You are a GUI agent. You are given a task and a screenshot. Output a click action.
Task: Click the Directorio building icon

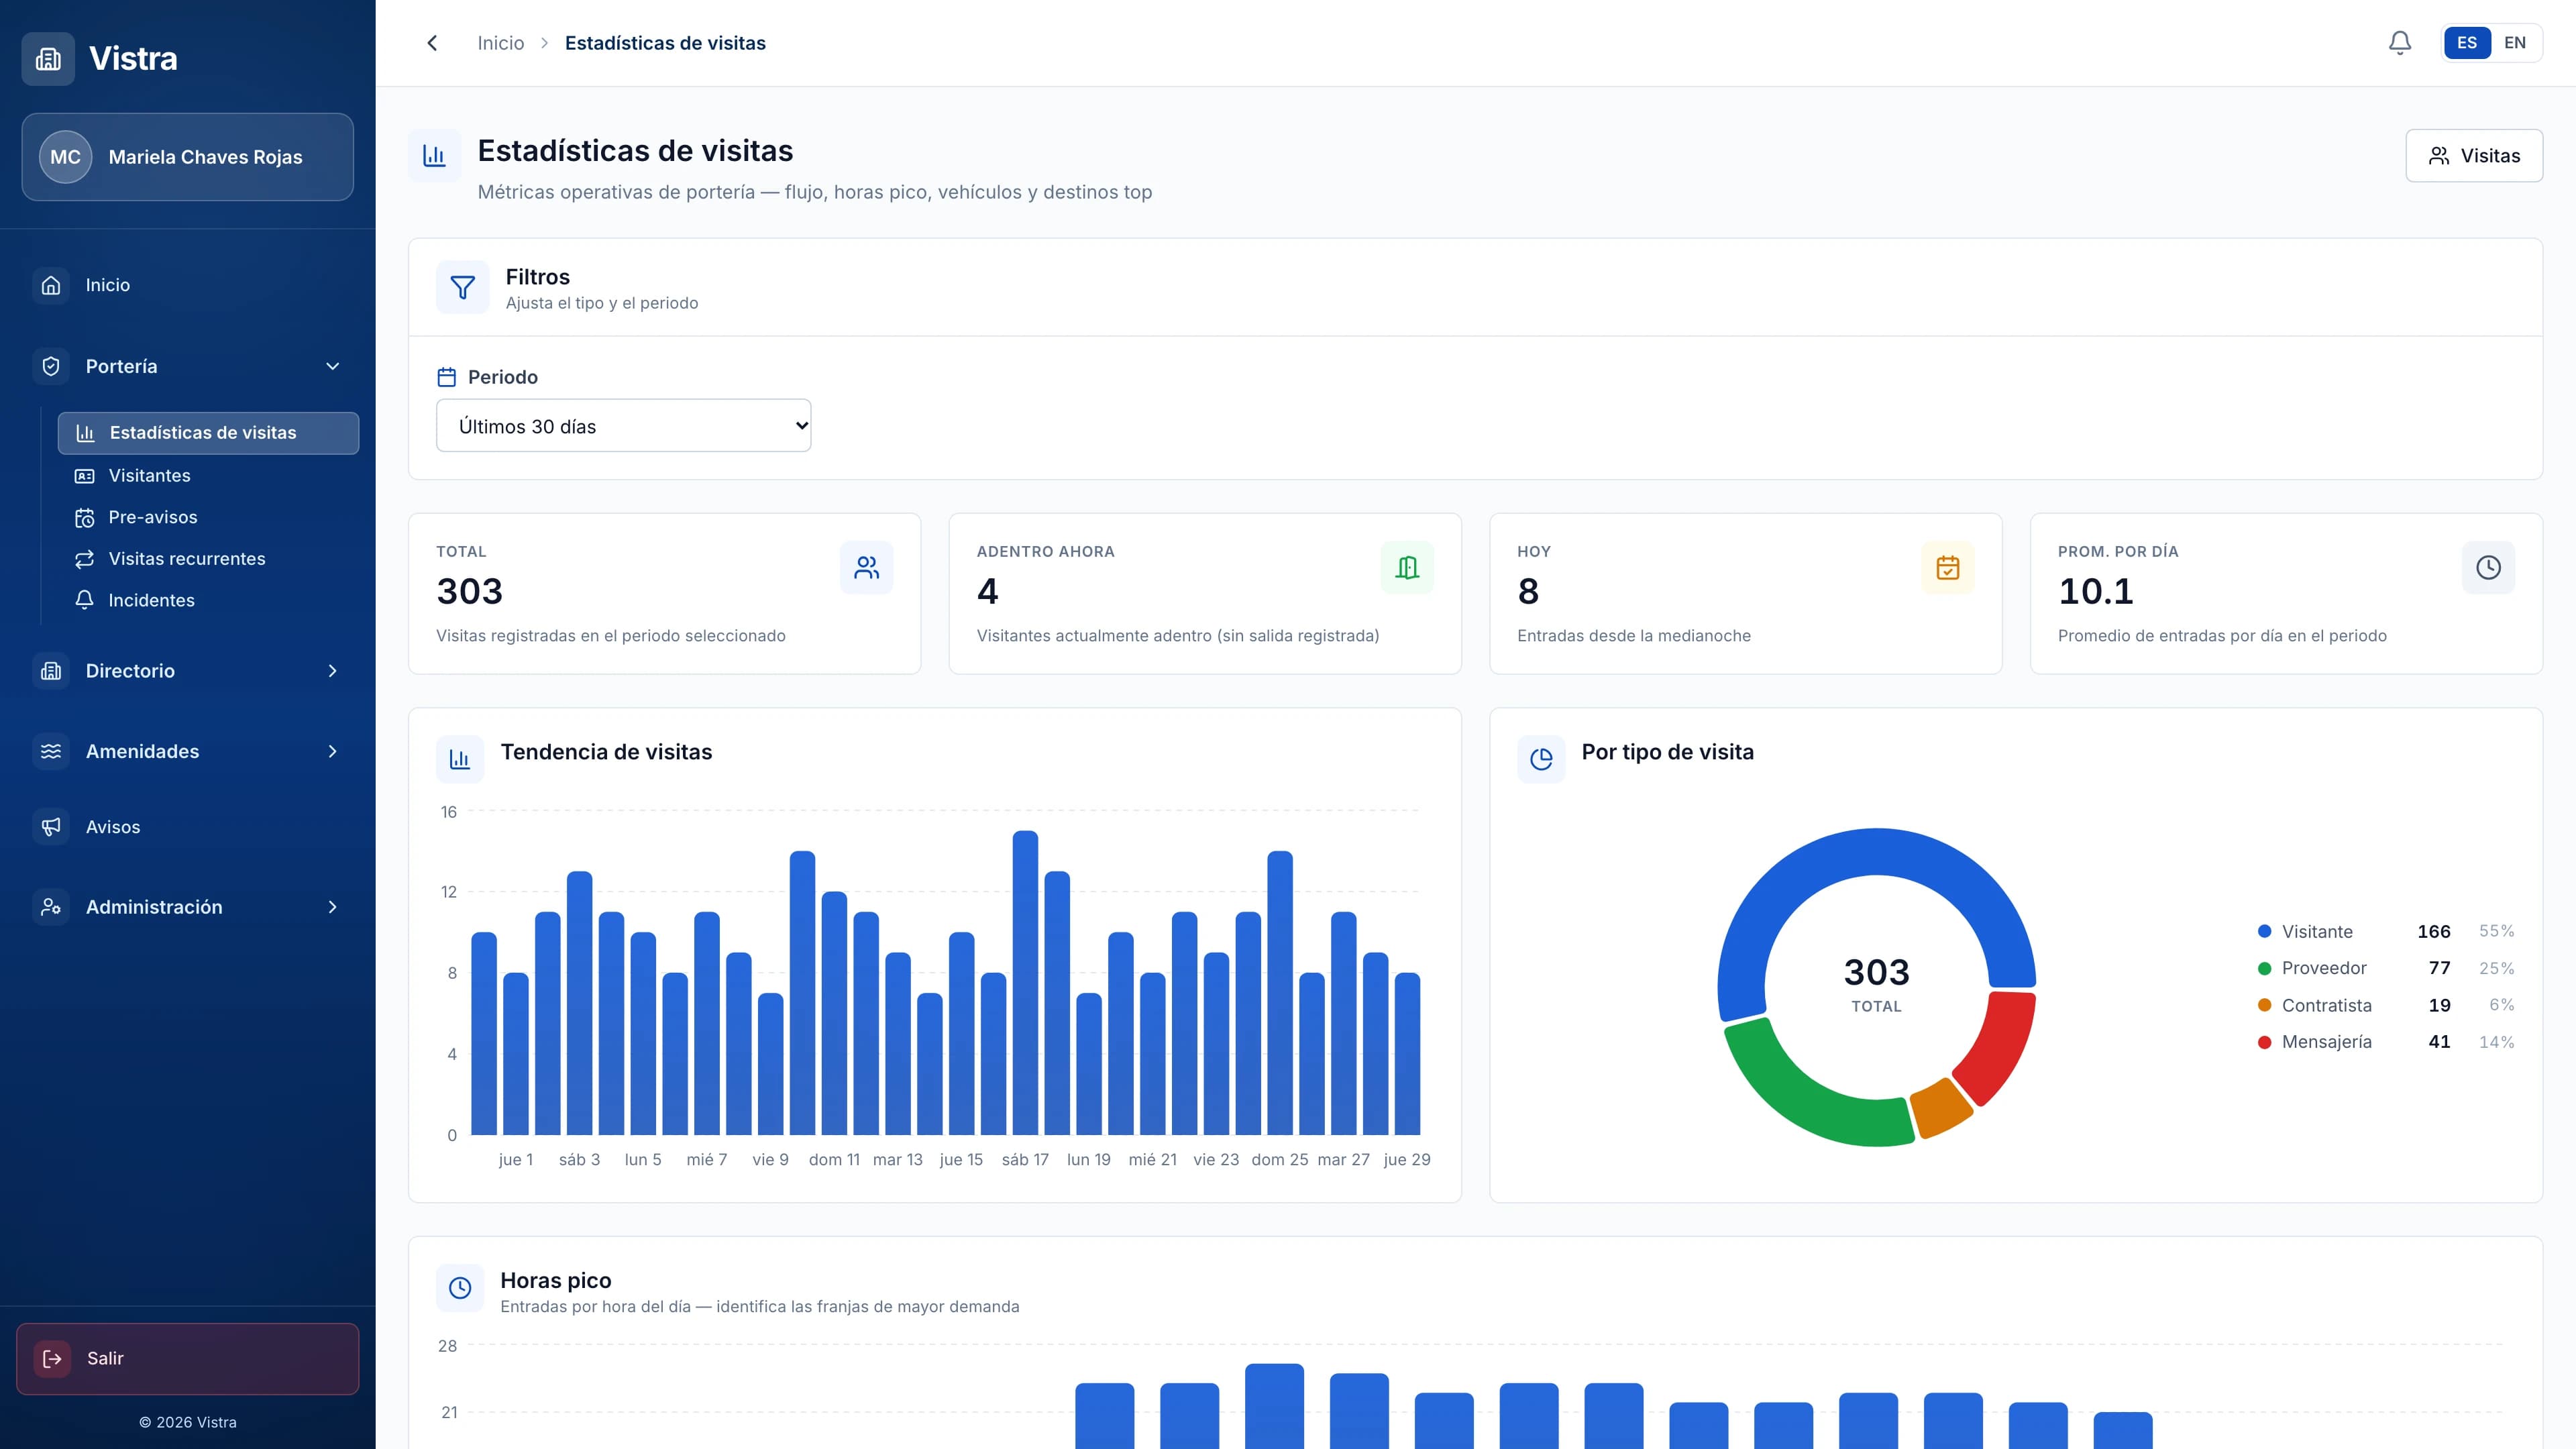click(x=51, y=671)
